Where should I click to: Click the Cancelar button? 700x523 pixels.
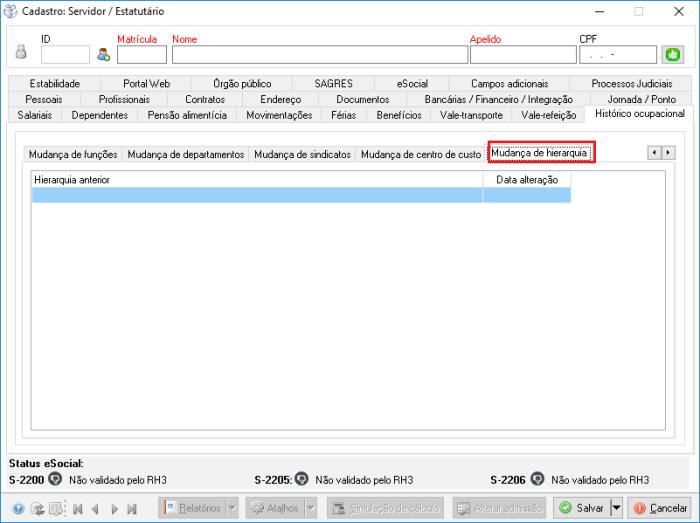coord(659,508)
